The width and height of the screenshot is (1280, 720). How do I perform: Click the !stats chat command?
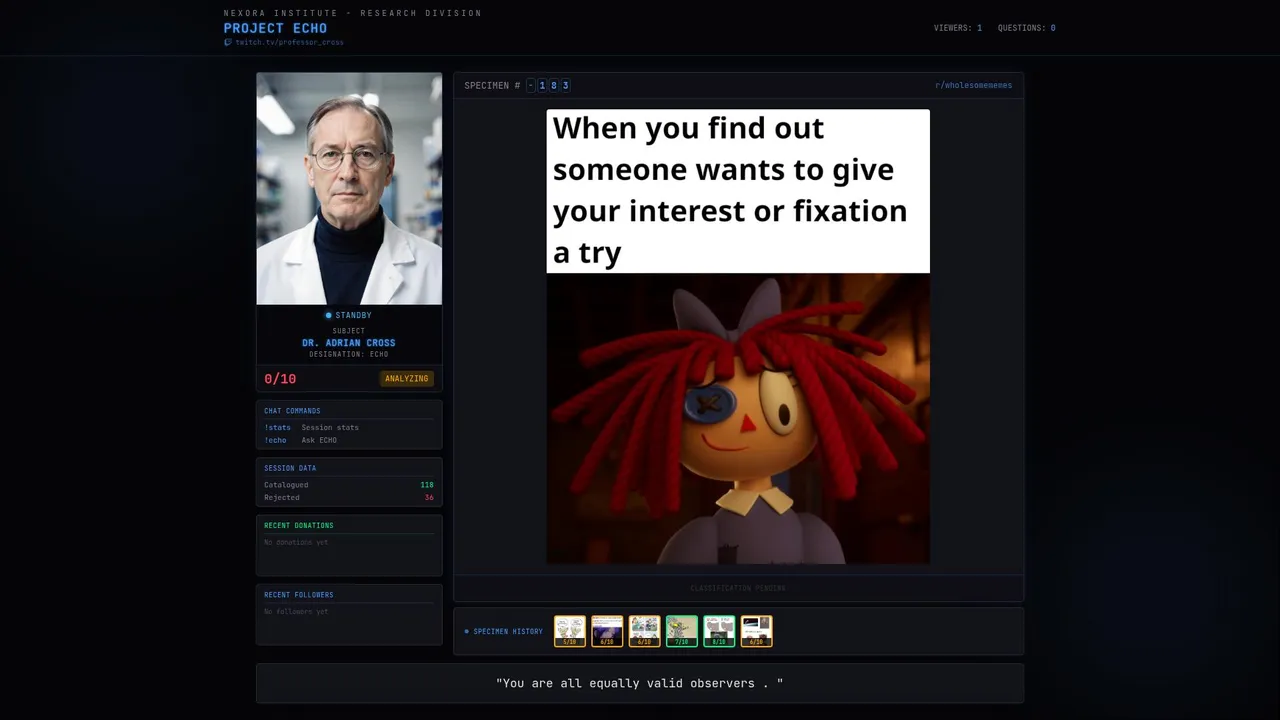coord(277,428)
